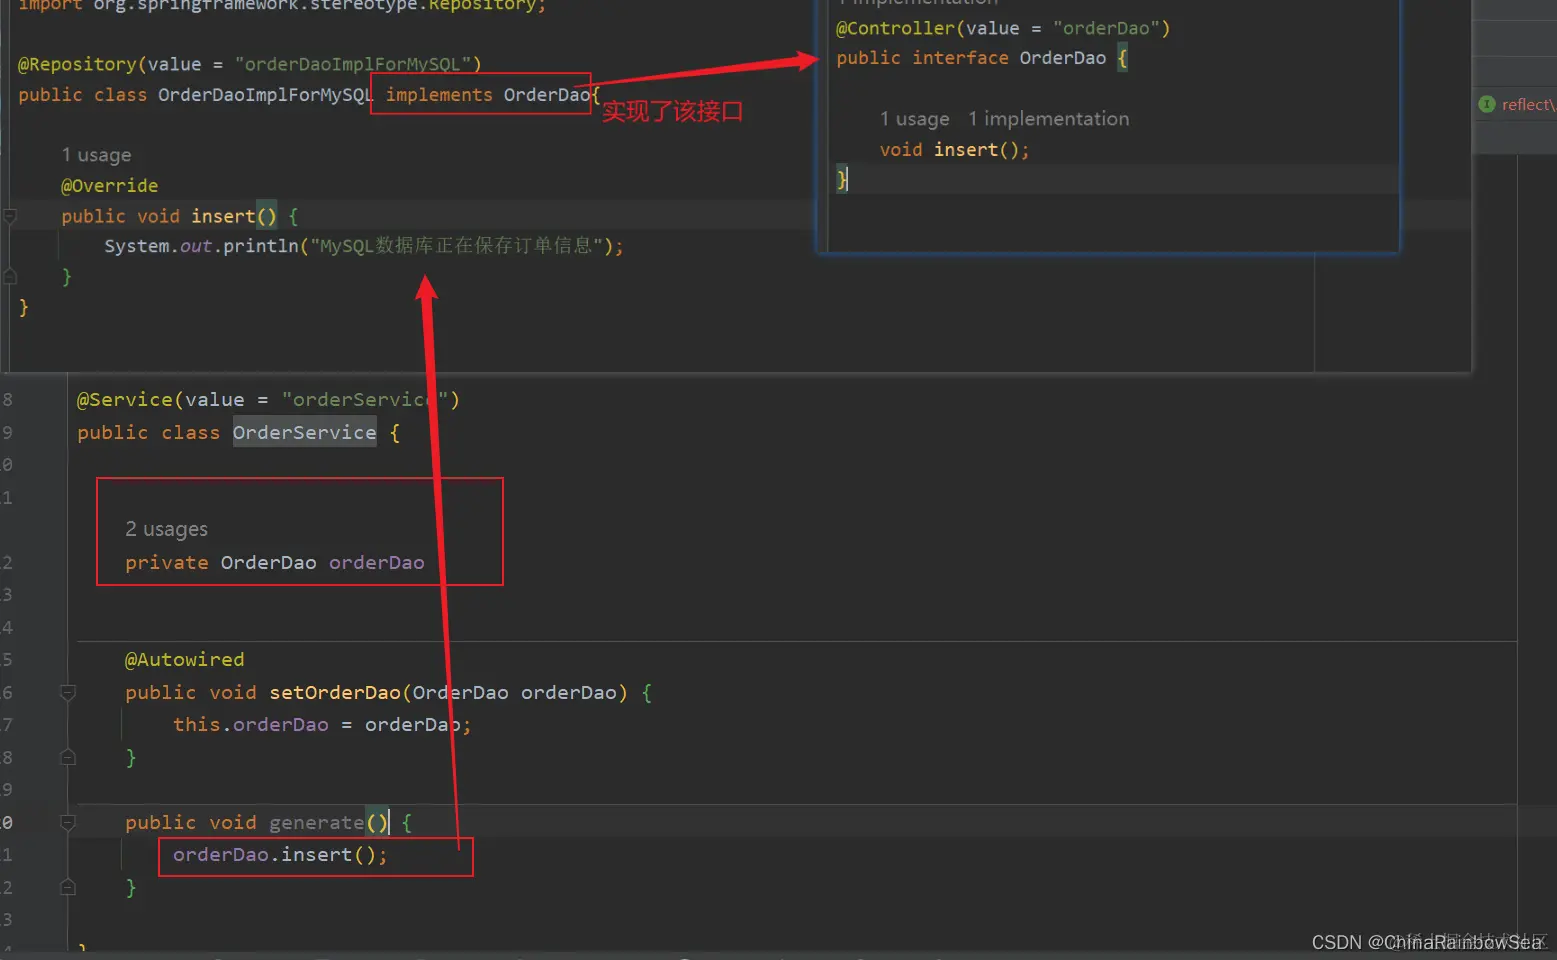
Task: Click highlighted OrderService class name
Action: tap(305, 433)
